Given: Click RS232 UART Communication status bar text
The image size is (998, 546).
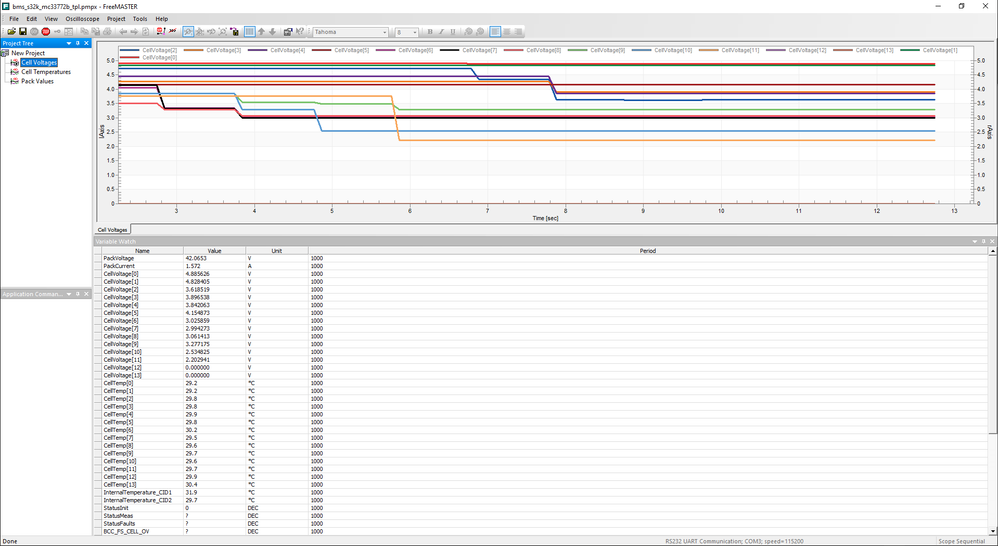Looking at the screenshot, I should click(x=734, y=541).
